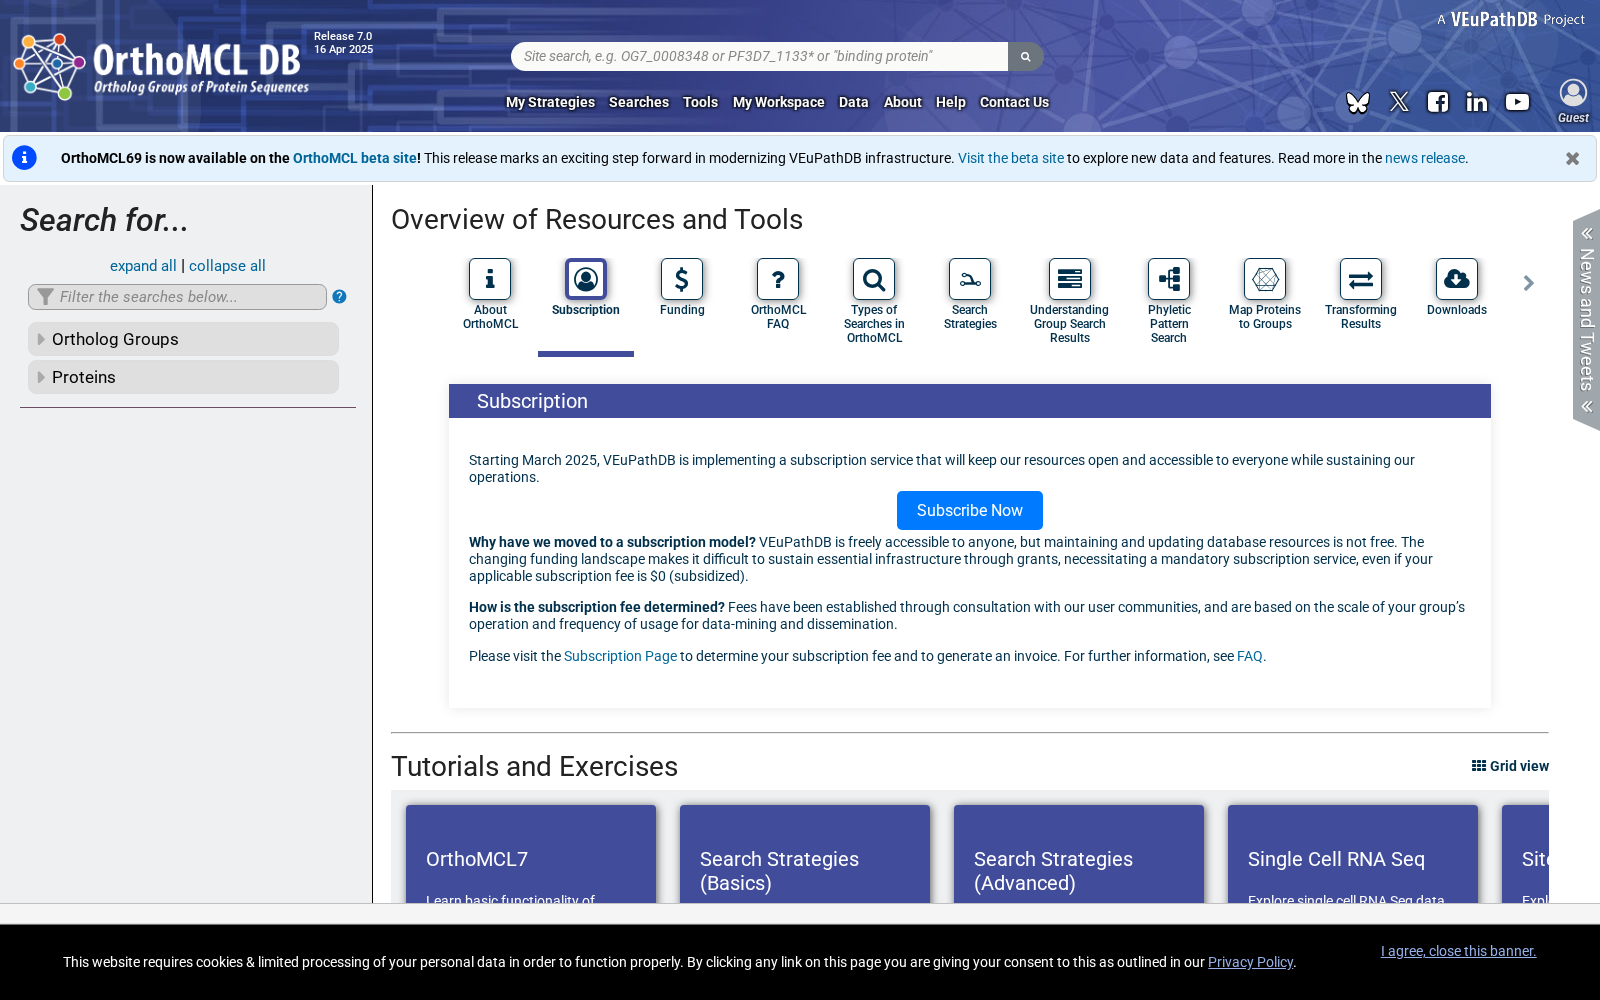Open the Downloads cloud icon
The image size is (1600, 1000).
click(x=1457, y=279)
